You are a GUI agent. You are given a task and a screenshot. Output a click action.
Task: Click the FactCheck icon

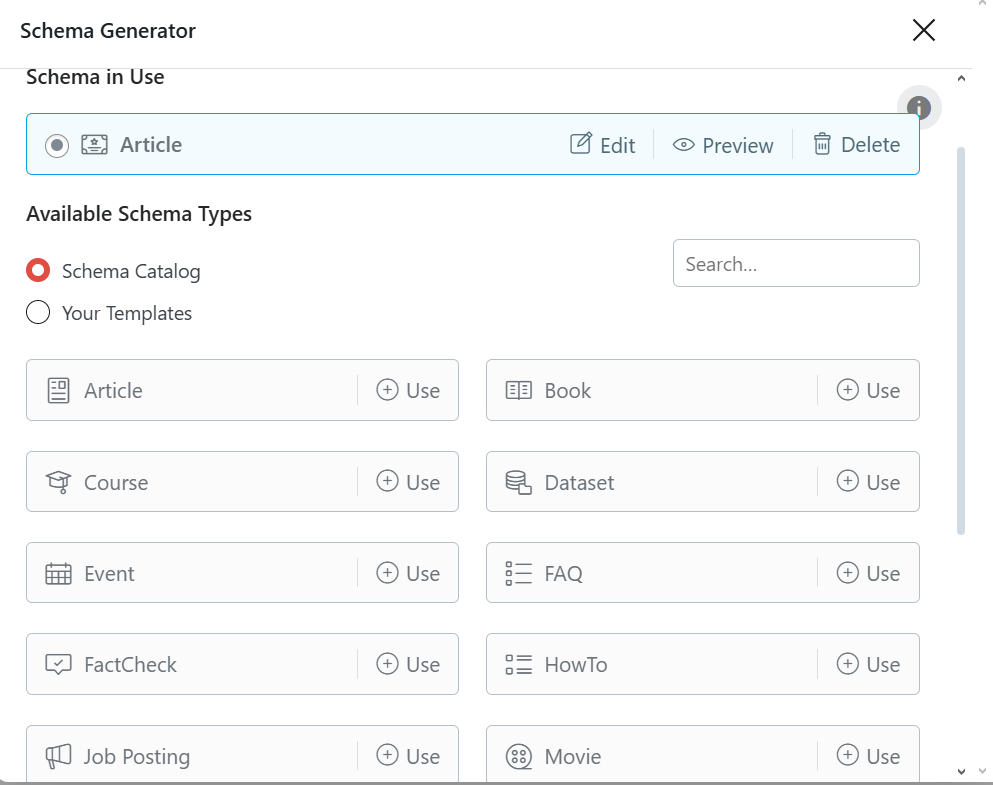point(58,665)
